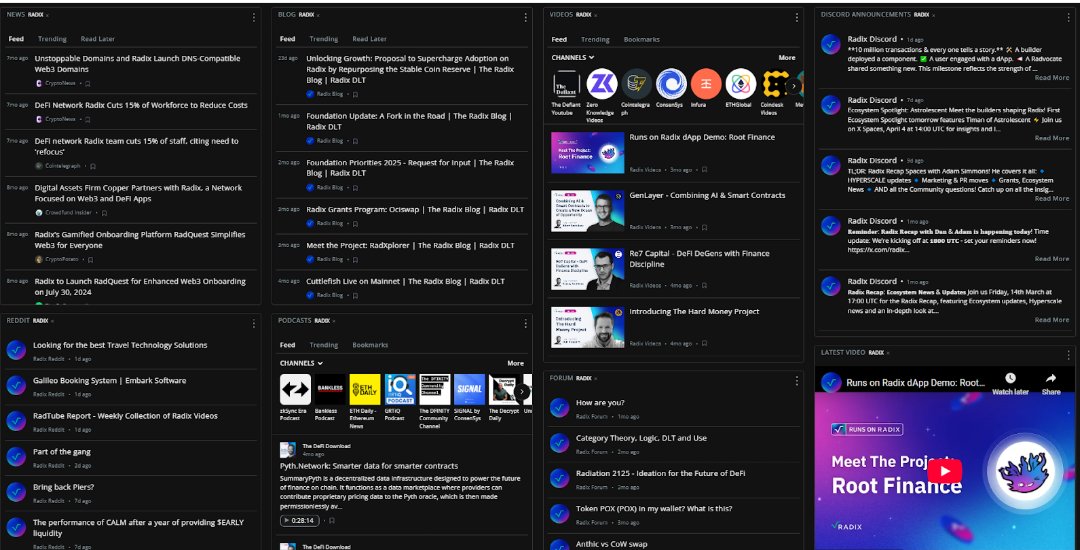The width and height of the screenshot is (1080, 550).
Task: Open the RadTube Report Reddit post
Action: tap(125, 416)
